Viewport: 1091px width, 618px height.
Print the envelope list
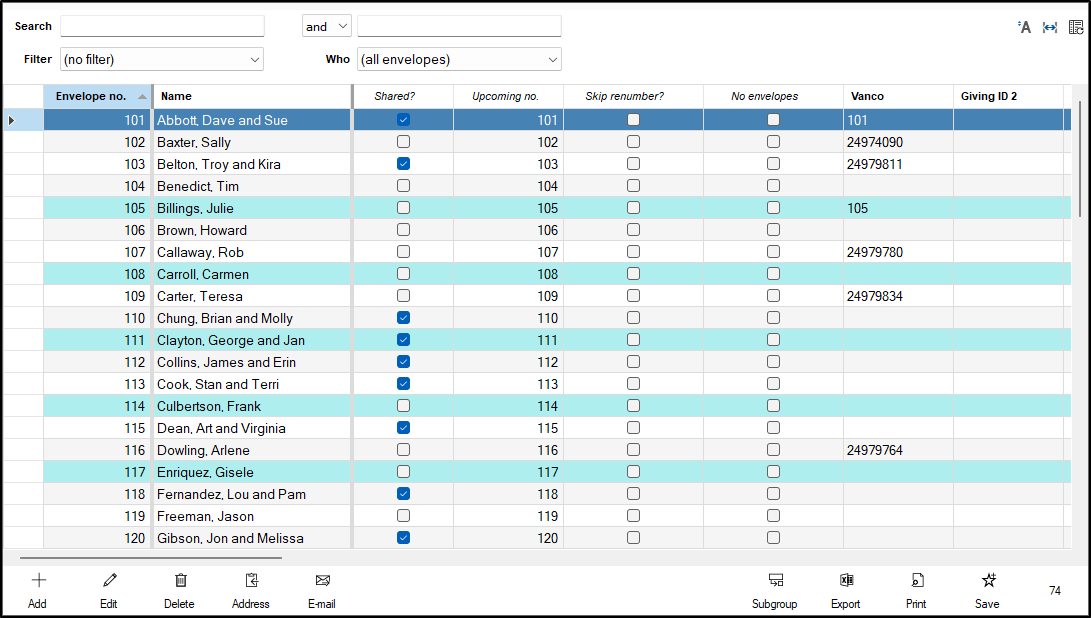(x=916, y=581)
